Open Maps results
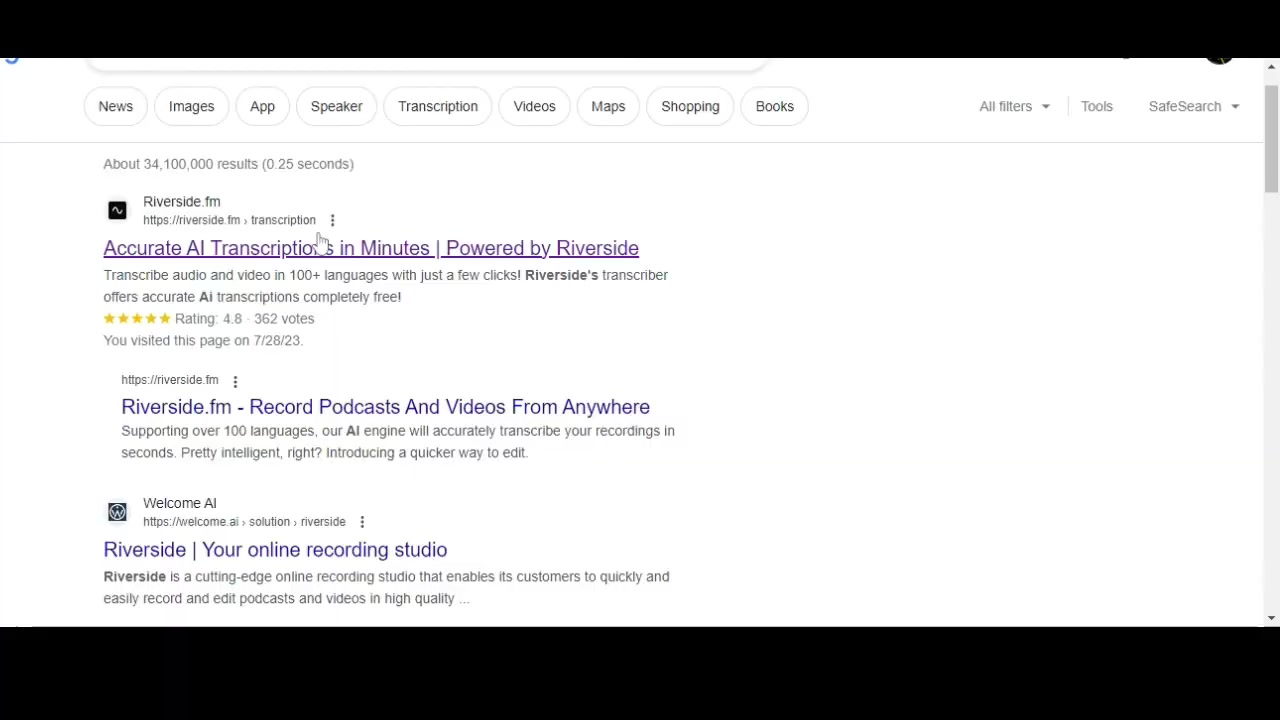The height and width of the screenshot is (720, 1280). [608, 106]
